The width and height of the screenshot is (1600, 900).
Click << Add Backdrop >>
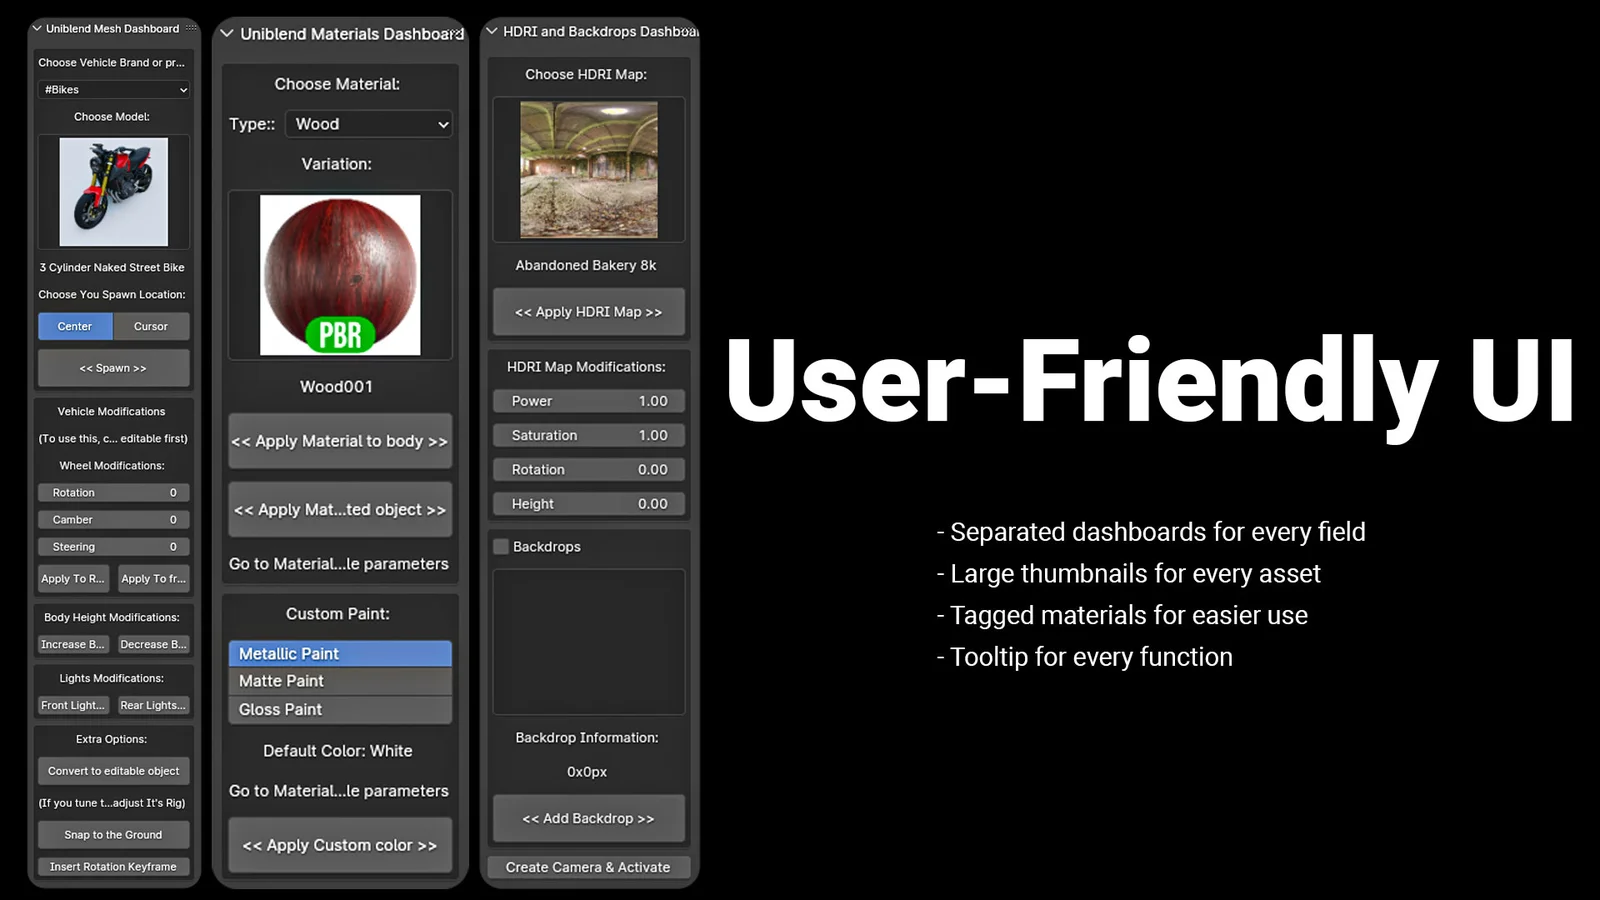tap(588, 817)
